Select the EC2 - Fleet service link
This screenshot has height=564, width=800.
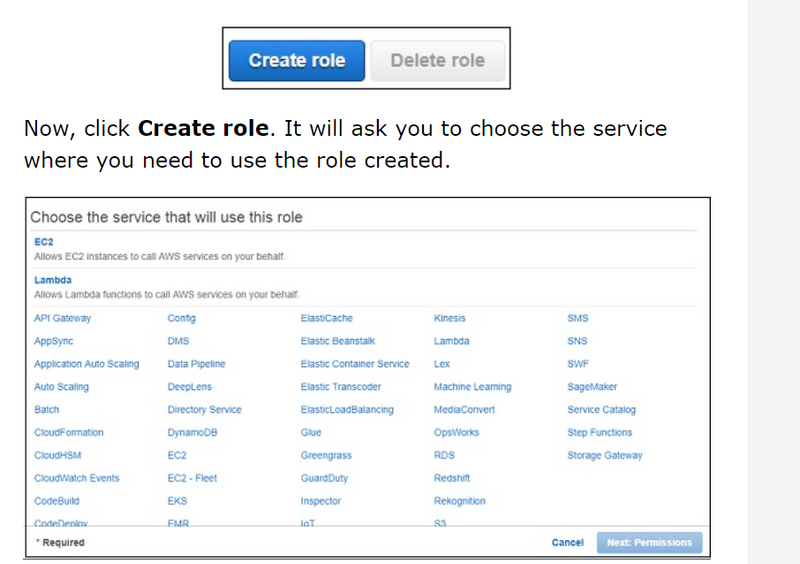tap(193, 478)
